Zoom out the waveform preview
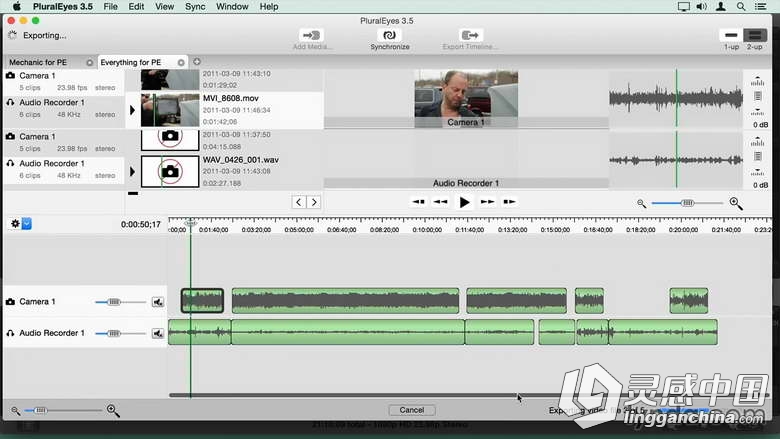Image resolution: width=780 pixels, height=439 pixels. point(641,203)
